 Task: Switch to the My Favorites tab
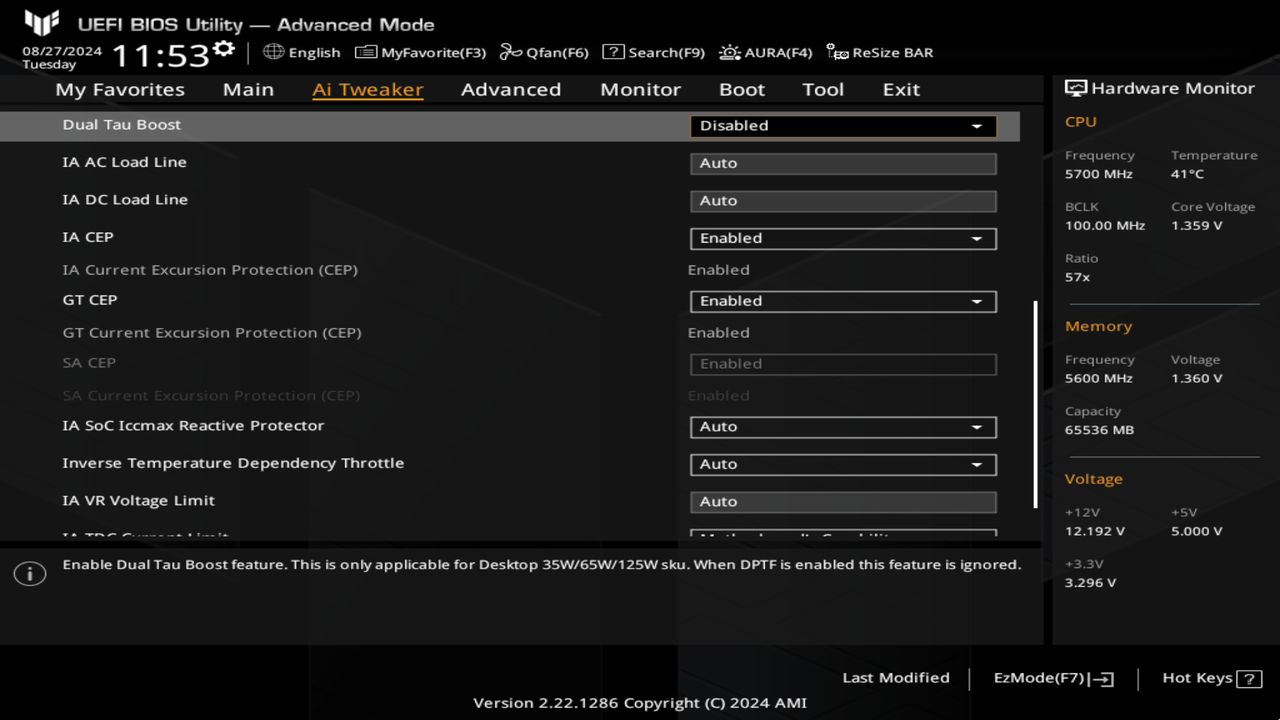pyautogui.click(x=120, y=89)
